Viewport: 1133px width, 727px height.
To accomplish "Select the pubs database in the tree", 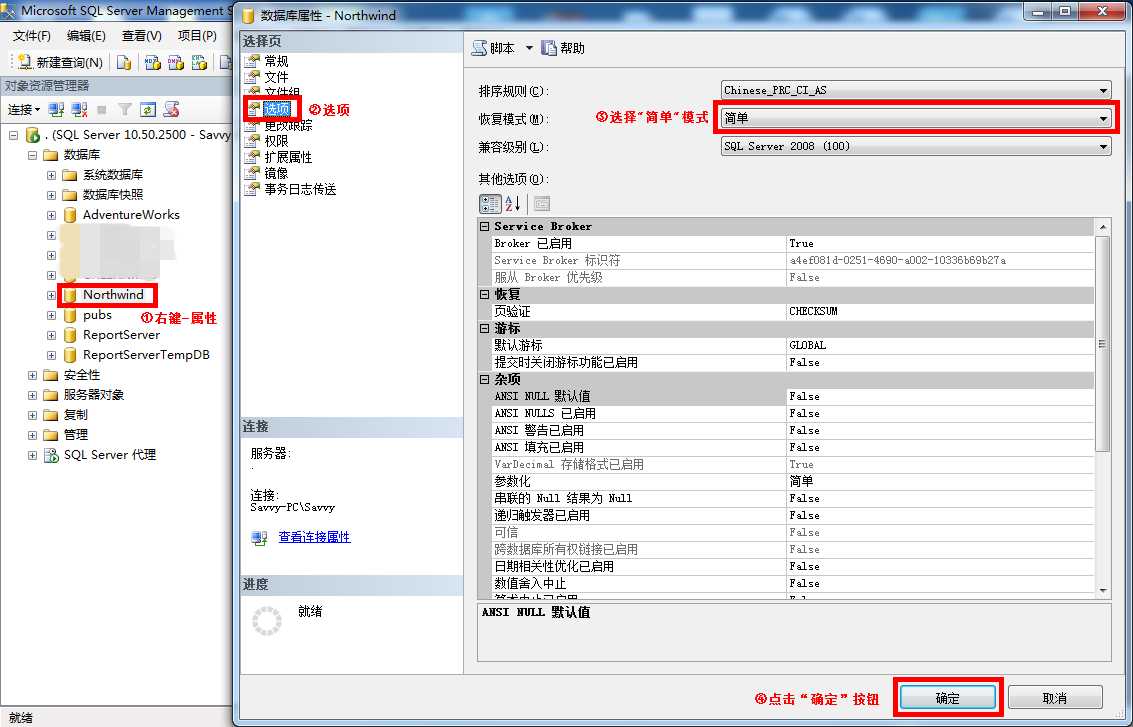I will pos(97,315).
